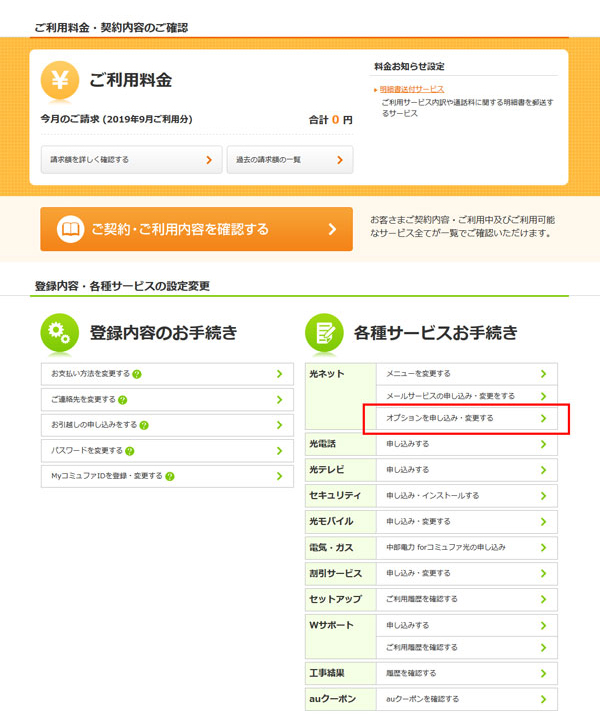Click the yen coin icon beside ご利用料金

[x=60, y=80]
